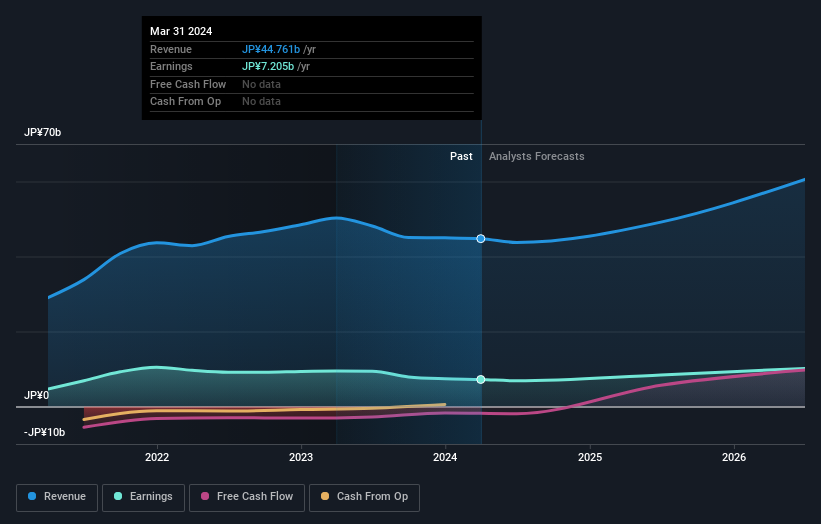The image size is (821, 524).
Task: Click the Analysts Forecasts label
Action: pyautogui.click(x=537, y=157)
